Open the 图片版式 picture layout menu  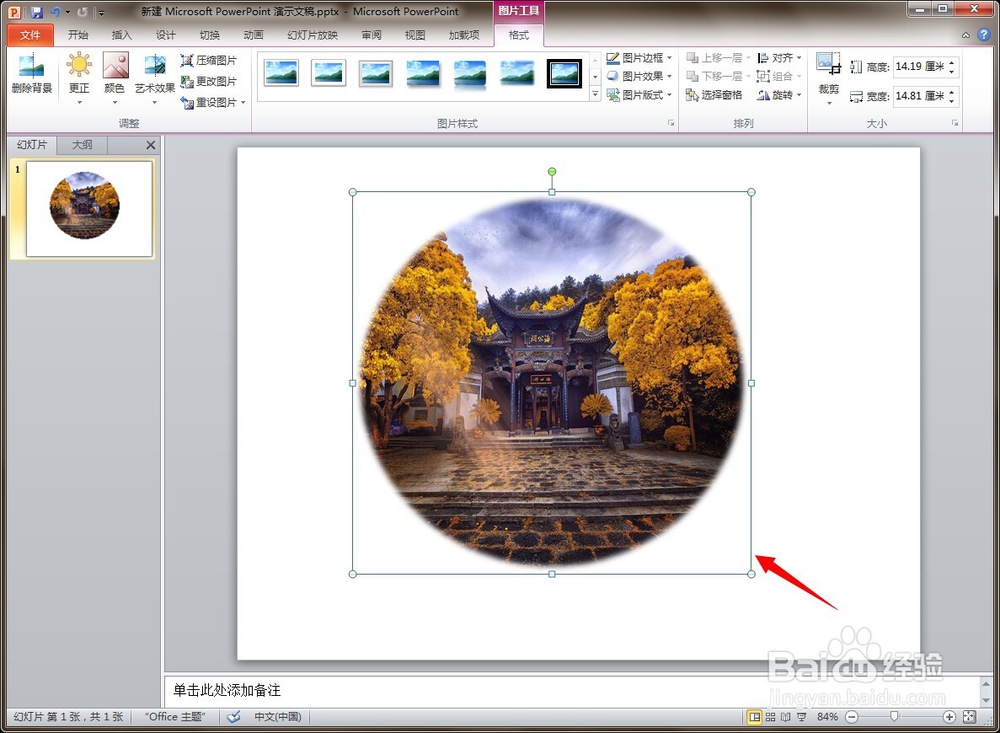640,95
